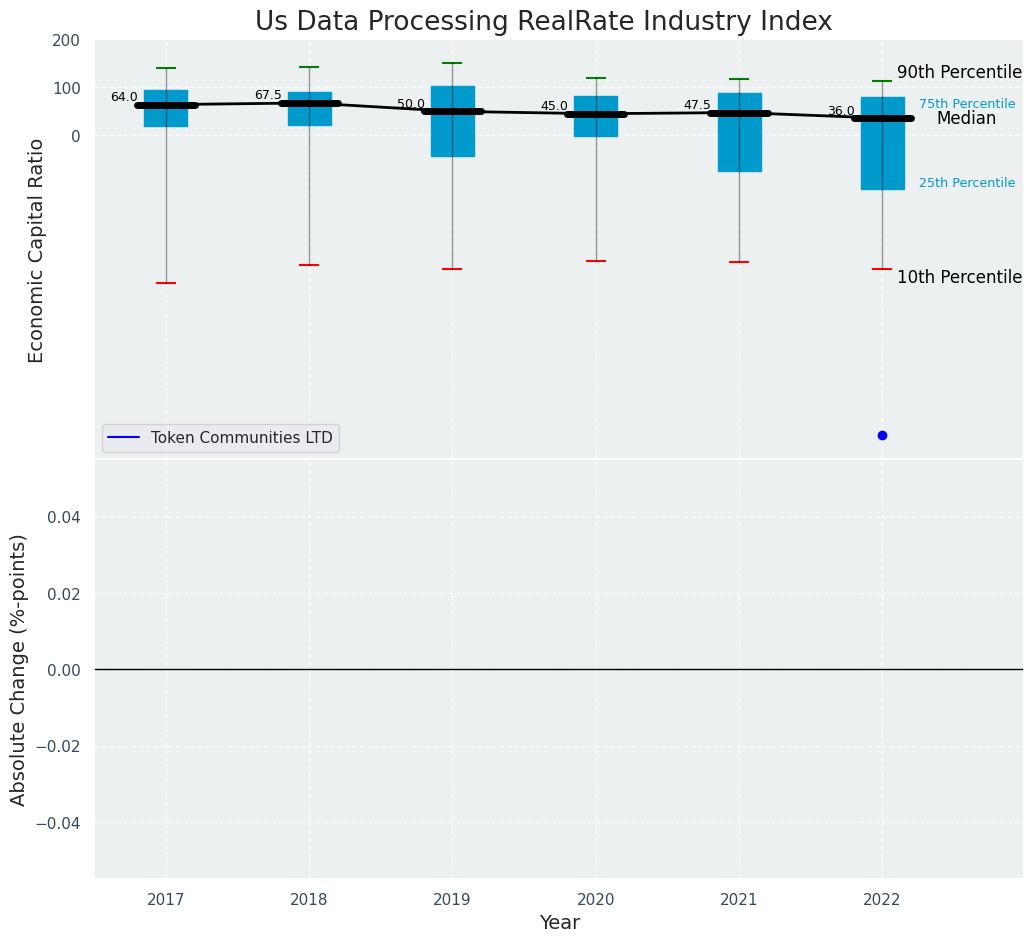The width and height of the screenshot is (1034, 942).
Task: Click the red 10th percentile cap for 2017
Action: (166, 283)
